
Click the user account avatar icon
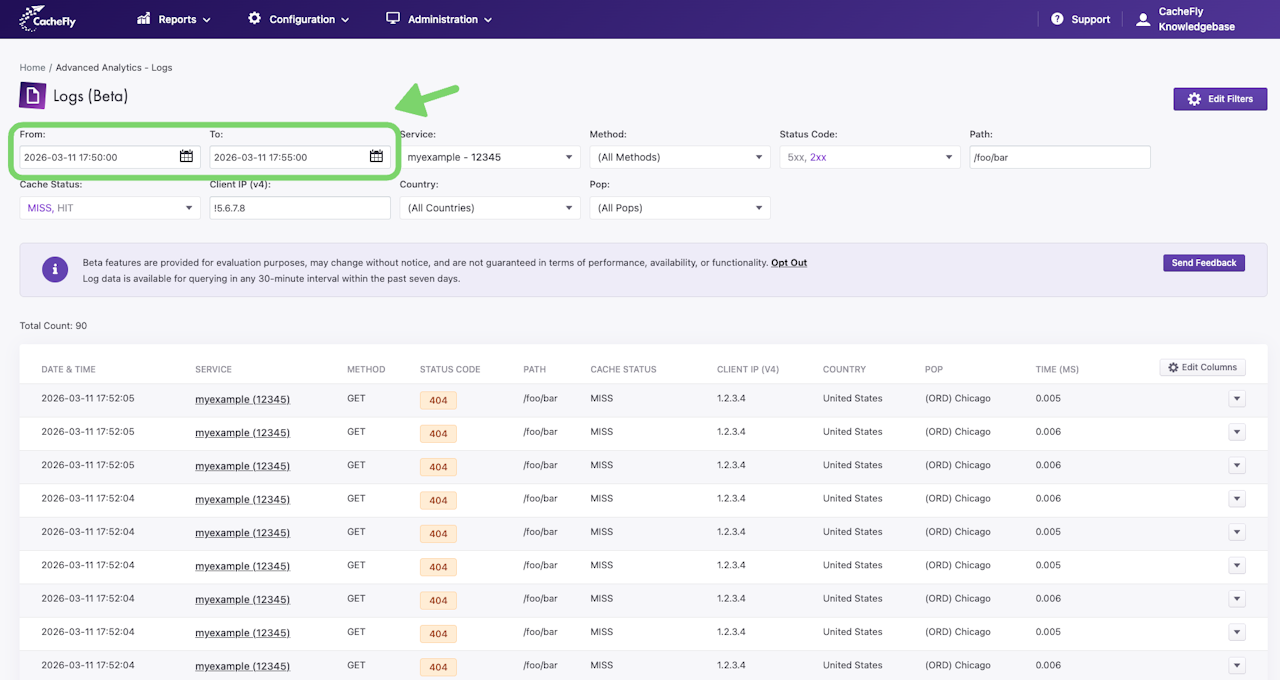[x=1143, y=19]
